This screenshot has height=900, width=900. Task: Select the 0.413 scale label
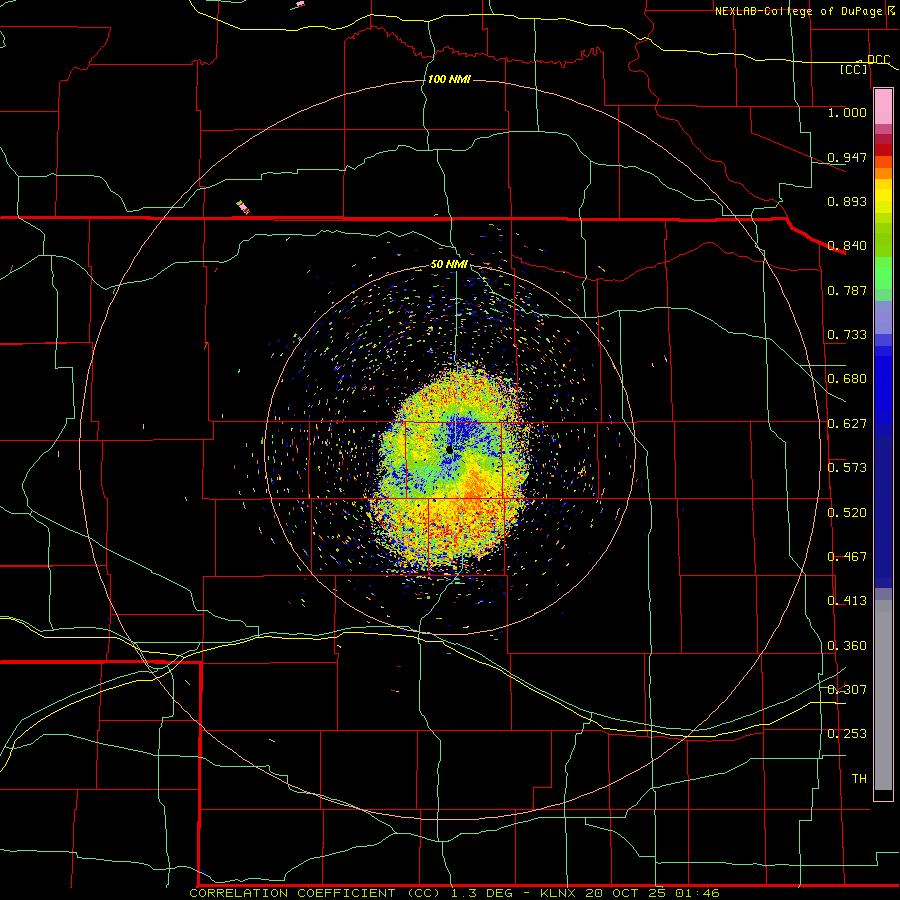click(x=847, y=601)
